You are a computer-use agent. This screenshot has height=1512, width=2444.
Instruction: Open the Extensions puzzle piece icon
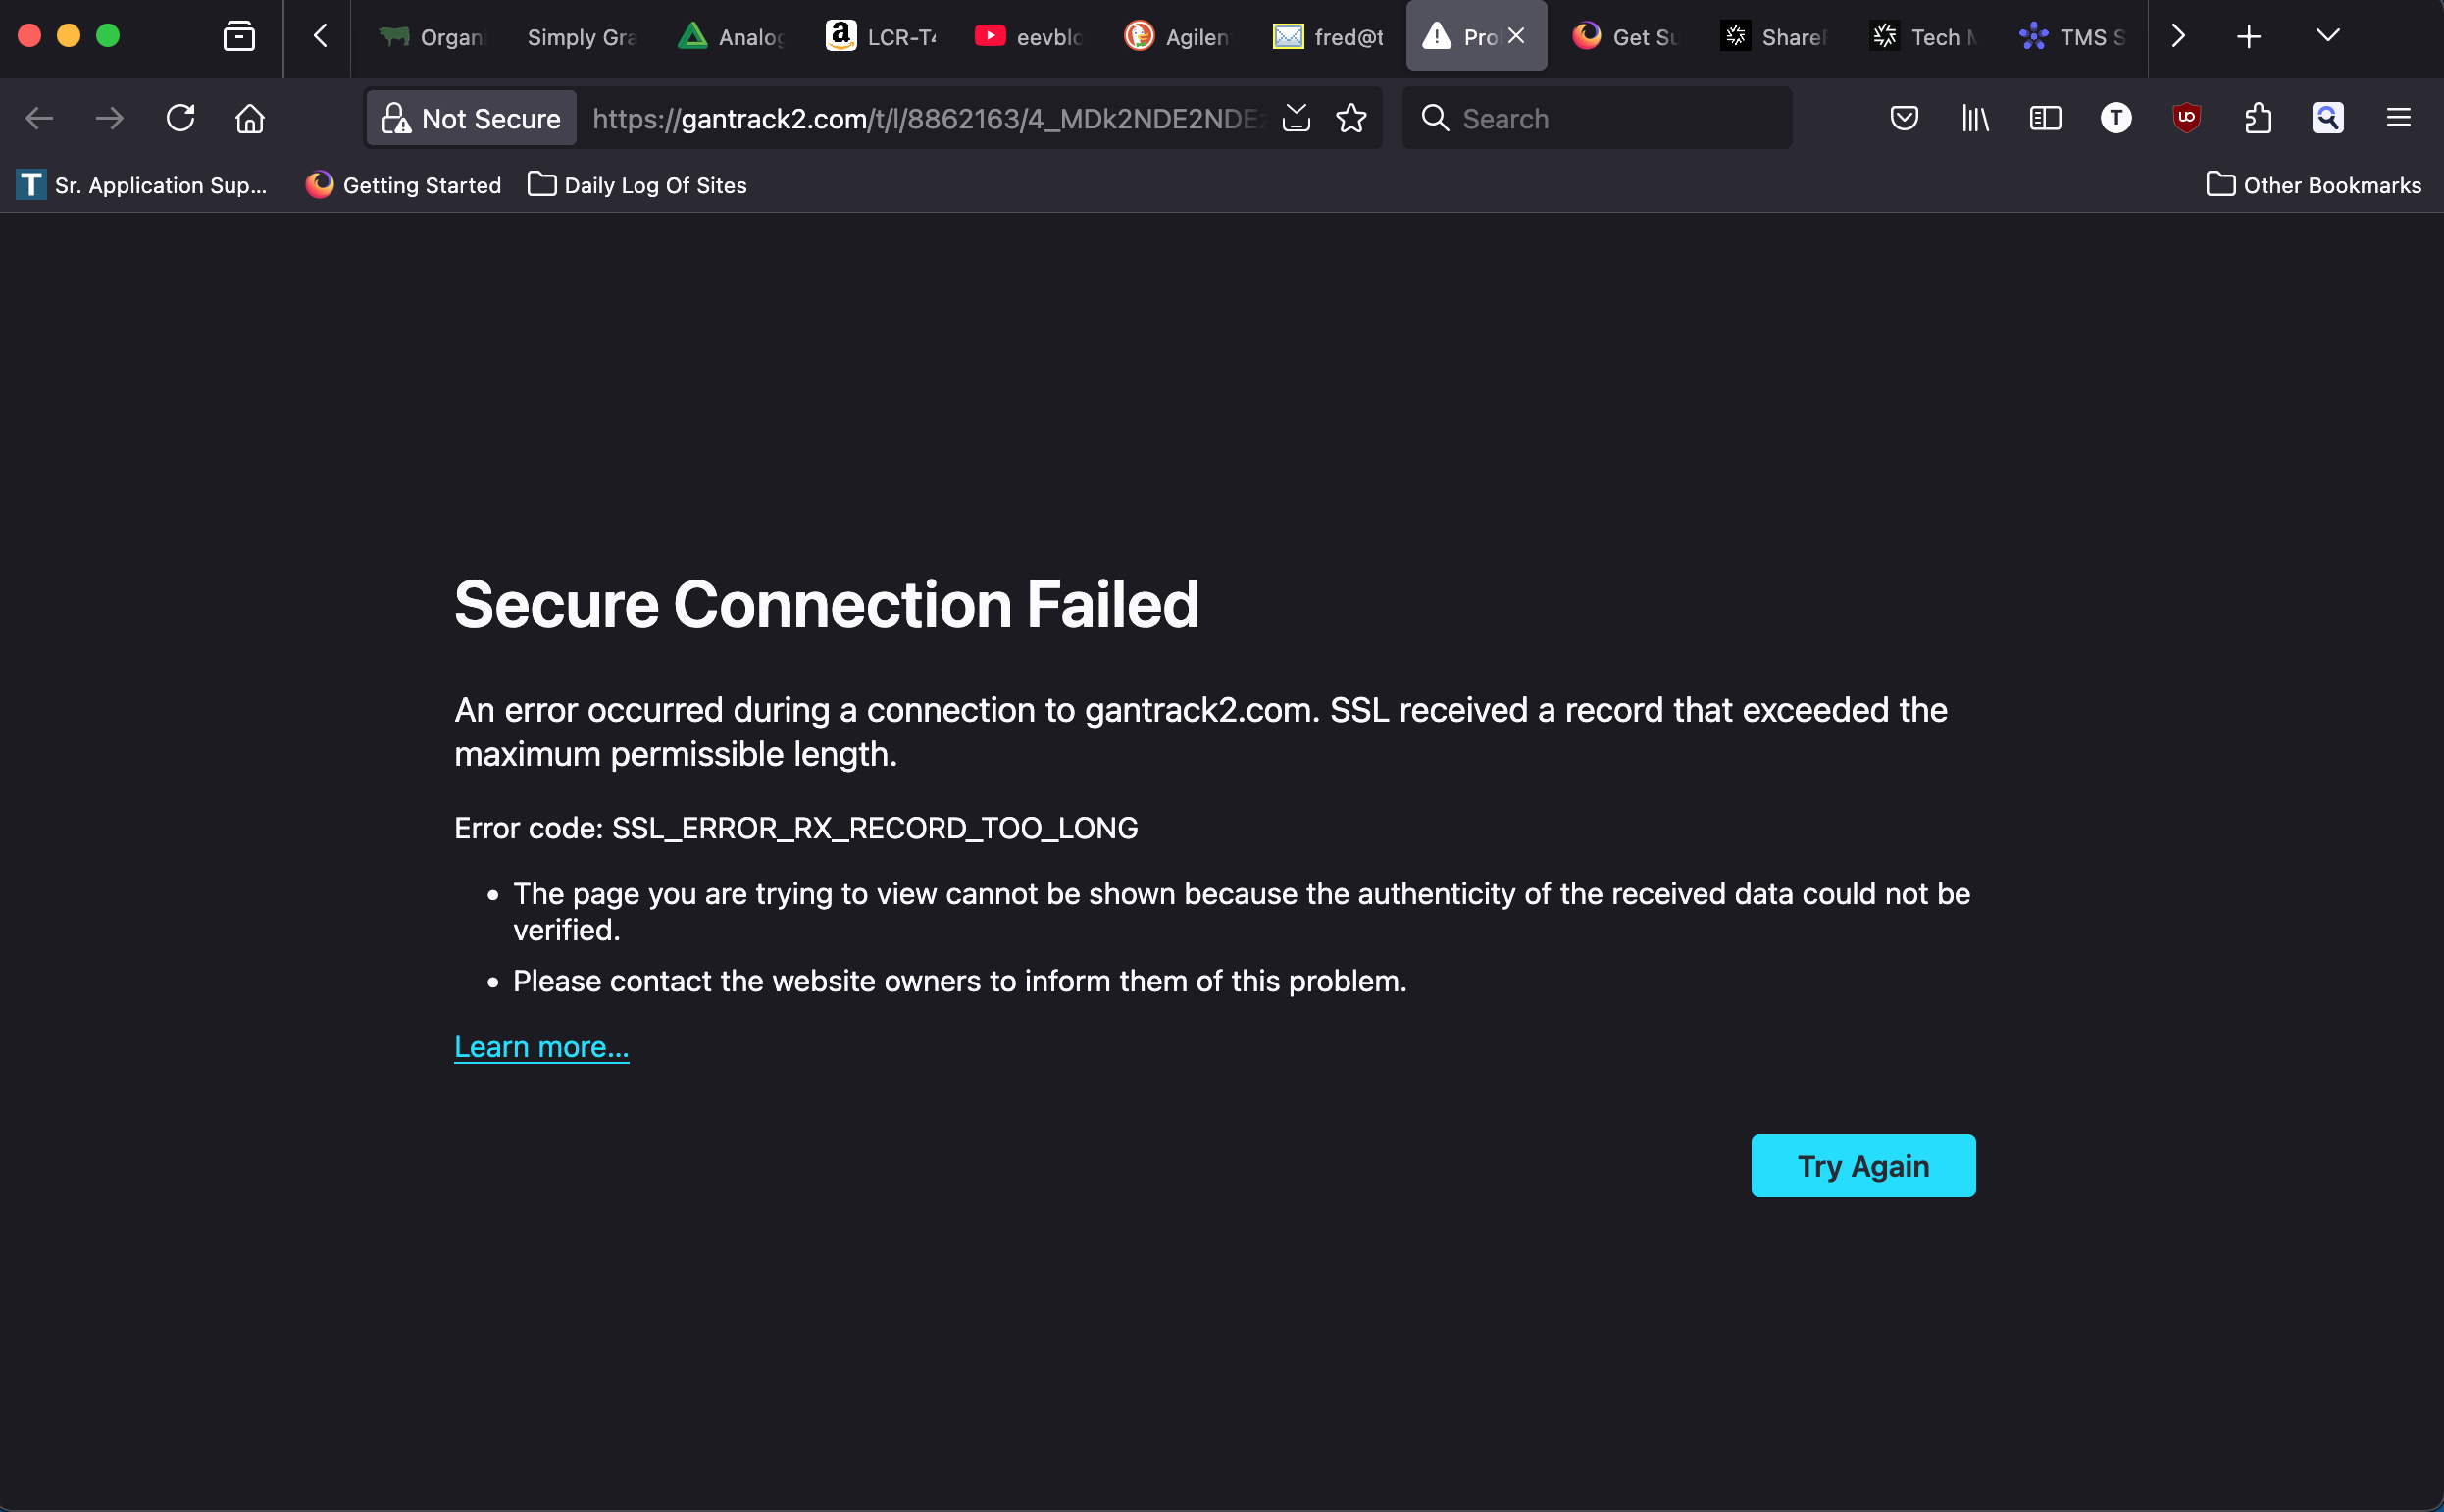coord(2258,118)
